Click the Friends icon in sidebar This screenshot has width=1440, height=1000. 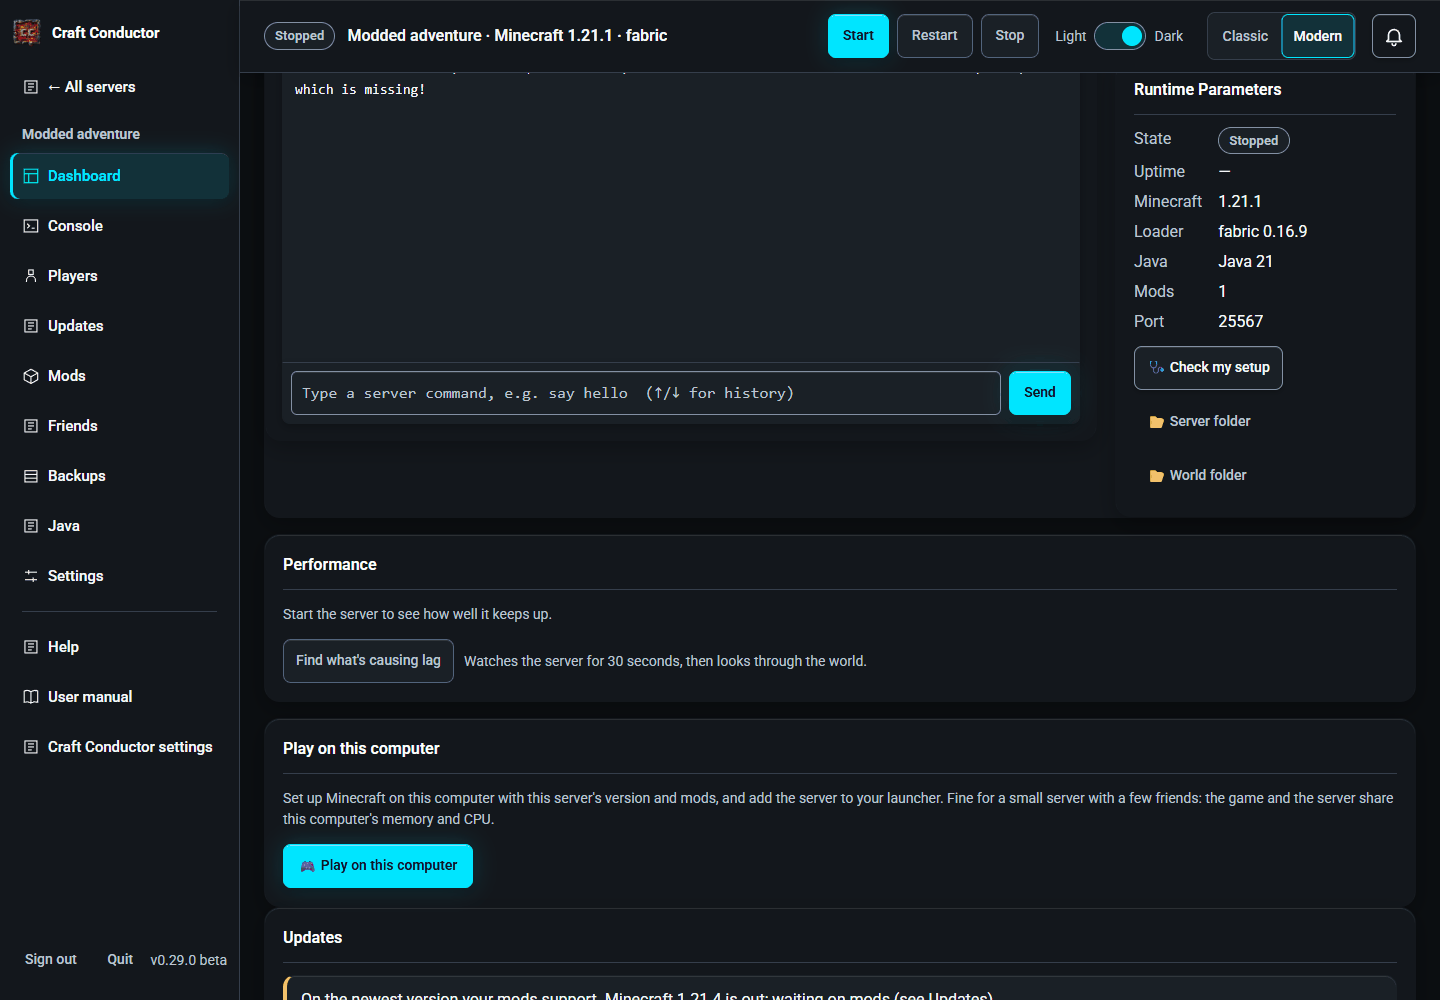[x=31, y=426]
